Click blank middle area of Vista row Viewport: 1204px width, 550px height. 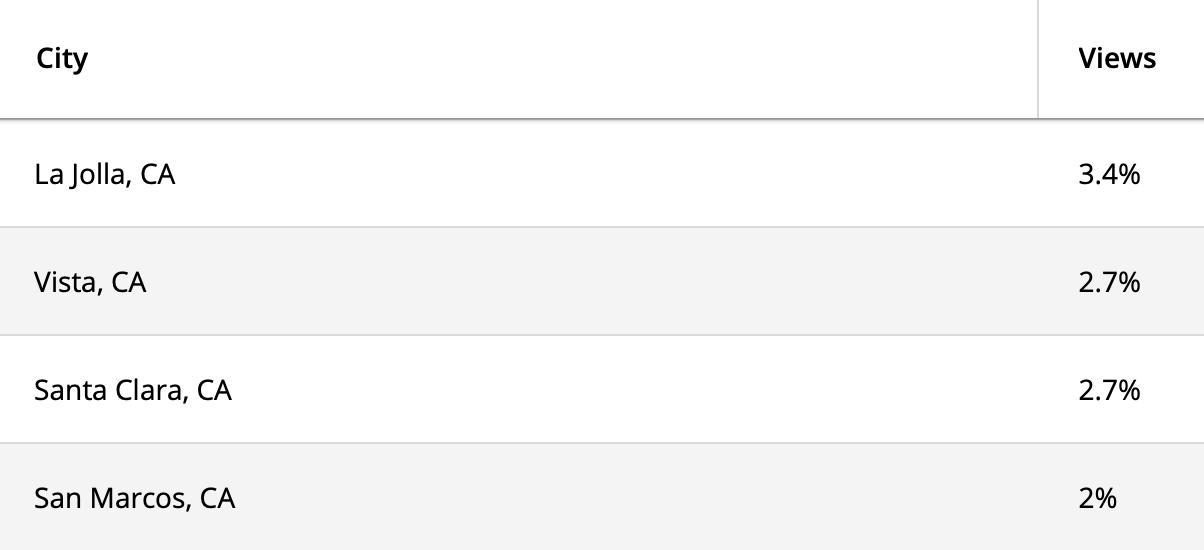pos(600,282)
